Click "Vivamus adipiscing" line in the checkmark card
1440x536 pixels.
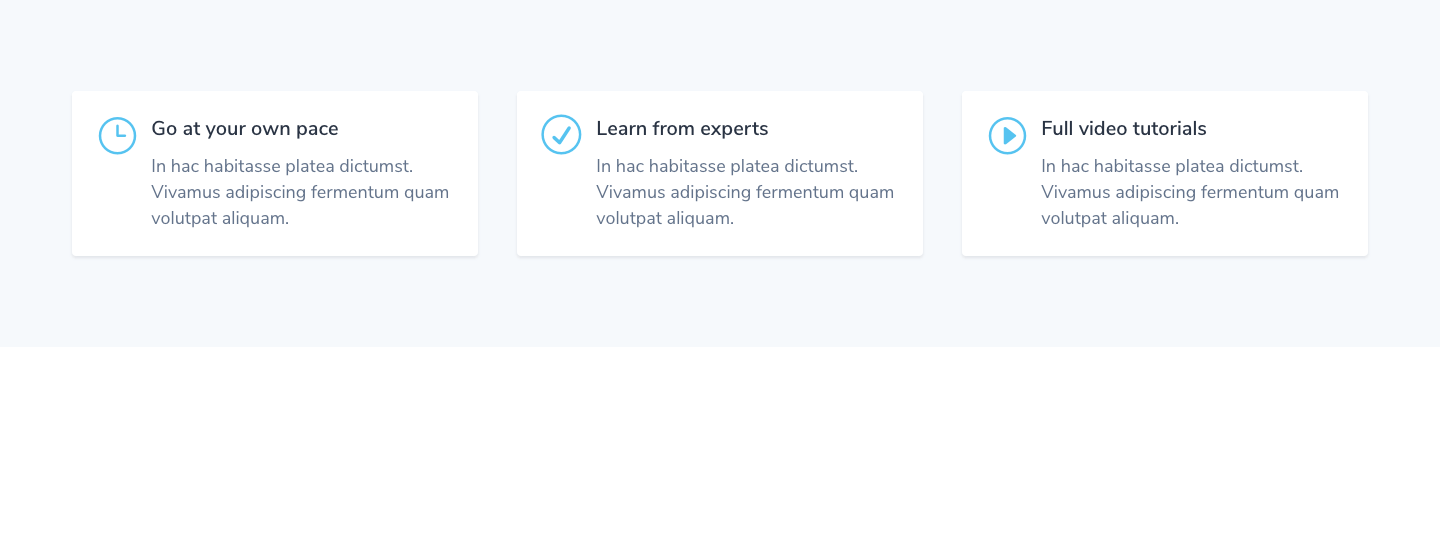tap(745, 192)
